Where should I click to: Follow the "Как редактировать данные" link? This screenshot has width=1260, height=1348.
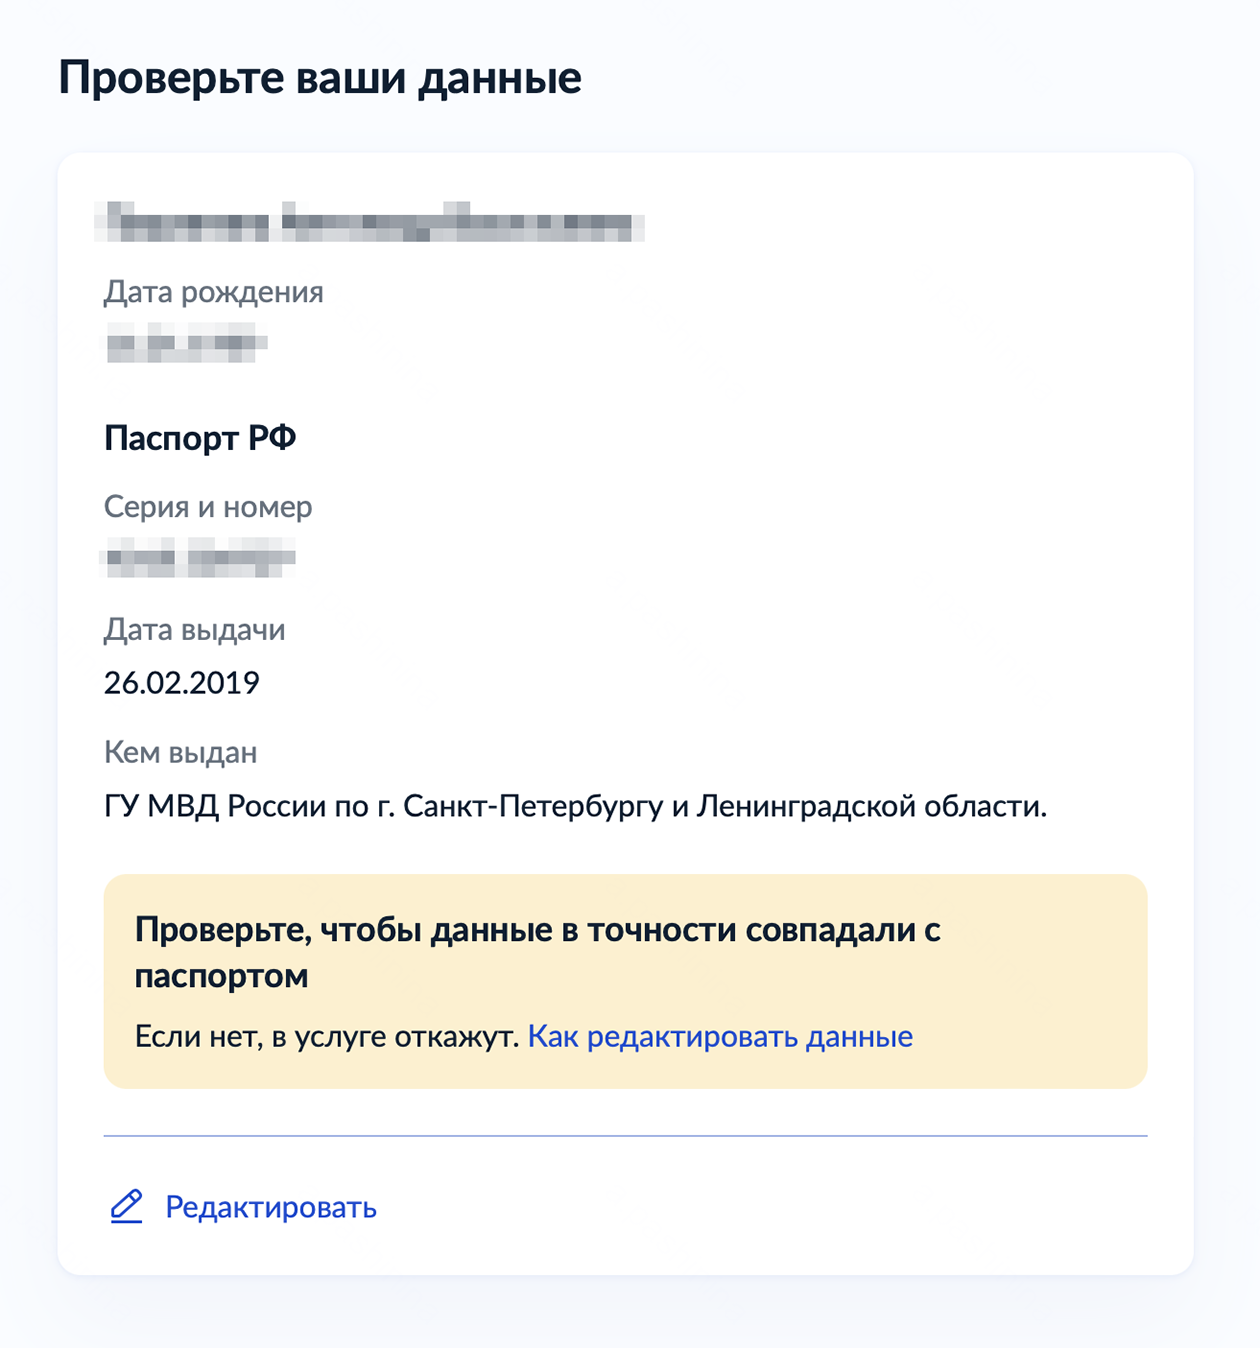click(x=720, y=1036)
